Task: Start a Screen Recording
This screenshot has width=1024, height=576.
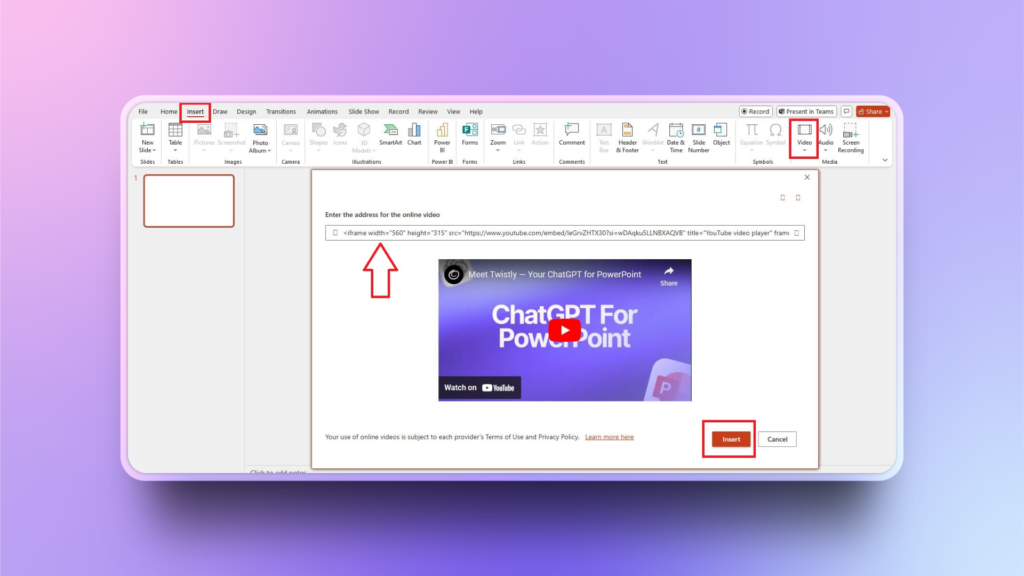Action: (x=850, y=138)
